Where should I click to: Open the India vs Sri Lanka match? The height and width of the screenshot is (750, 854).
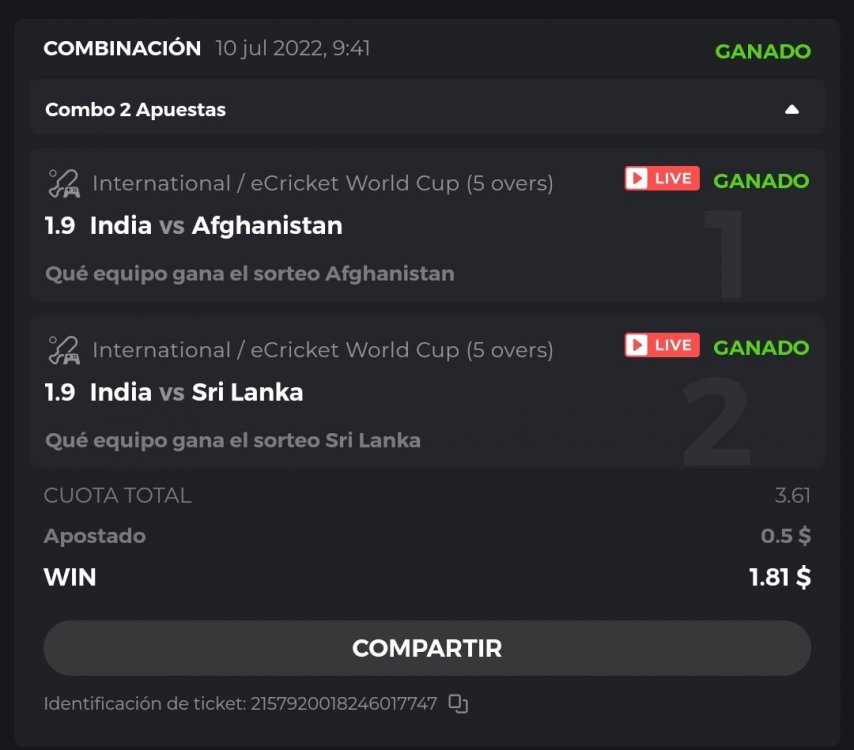point(196,392)
